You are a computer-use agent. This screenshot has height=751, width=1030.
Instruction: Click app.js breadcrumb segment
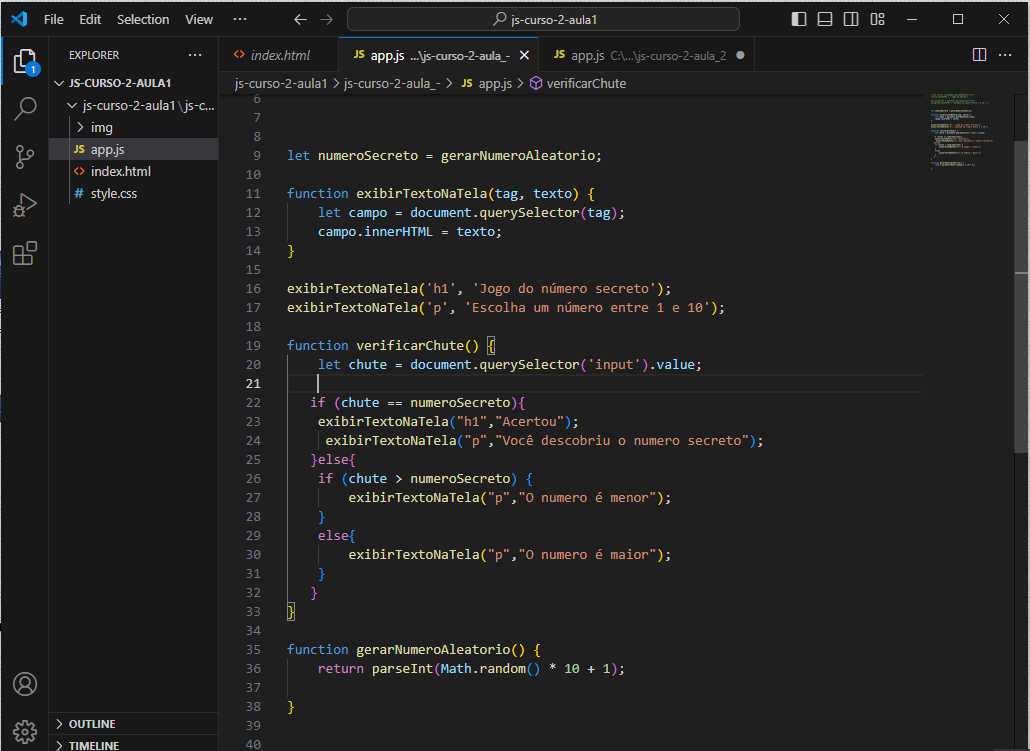[487, 83]
